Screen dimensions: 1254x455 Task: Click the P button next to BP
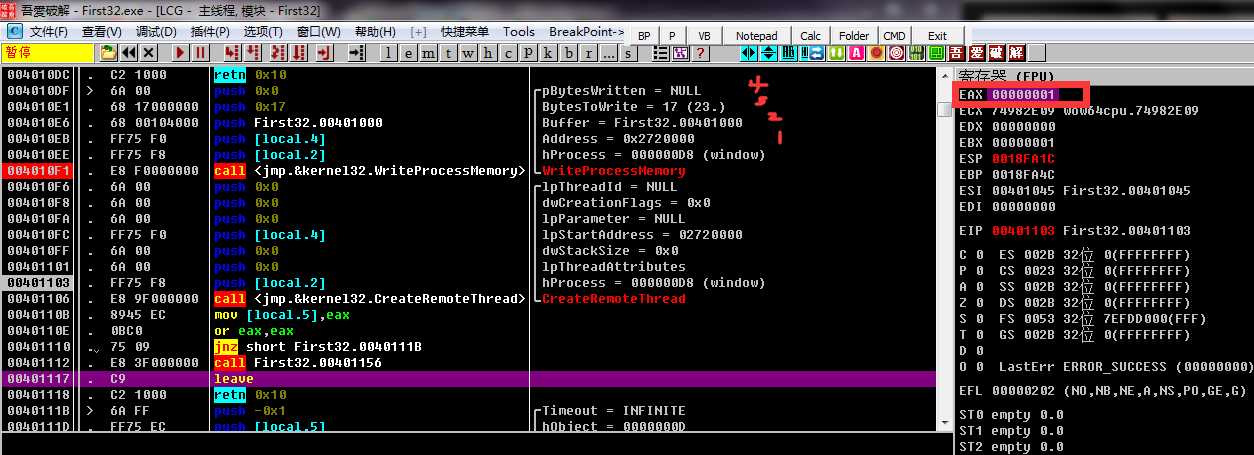672,36
